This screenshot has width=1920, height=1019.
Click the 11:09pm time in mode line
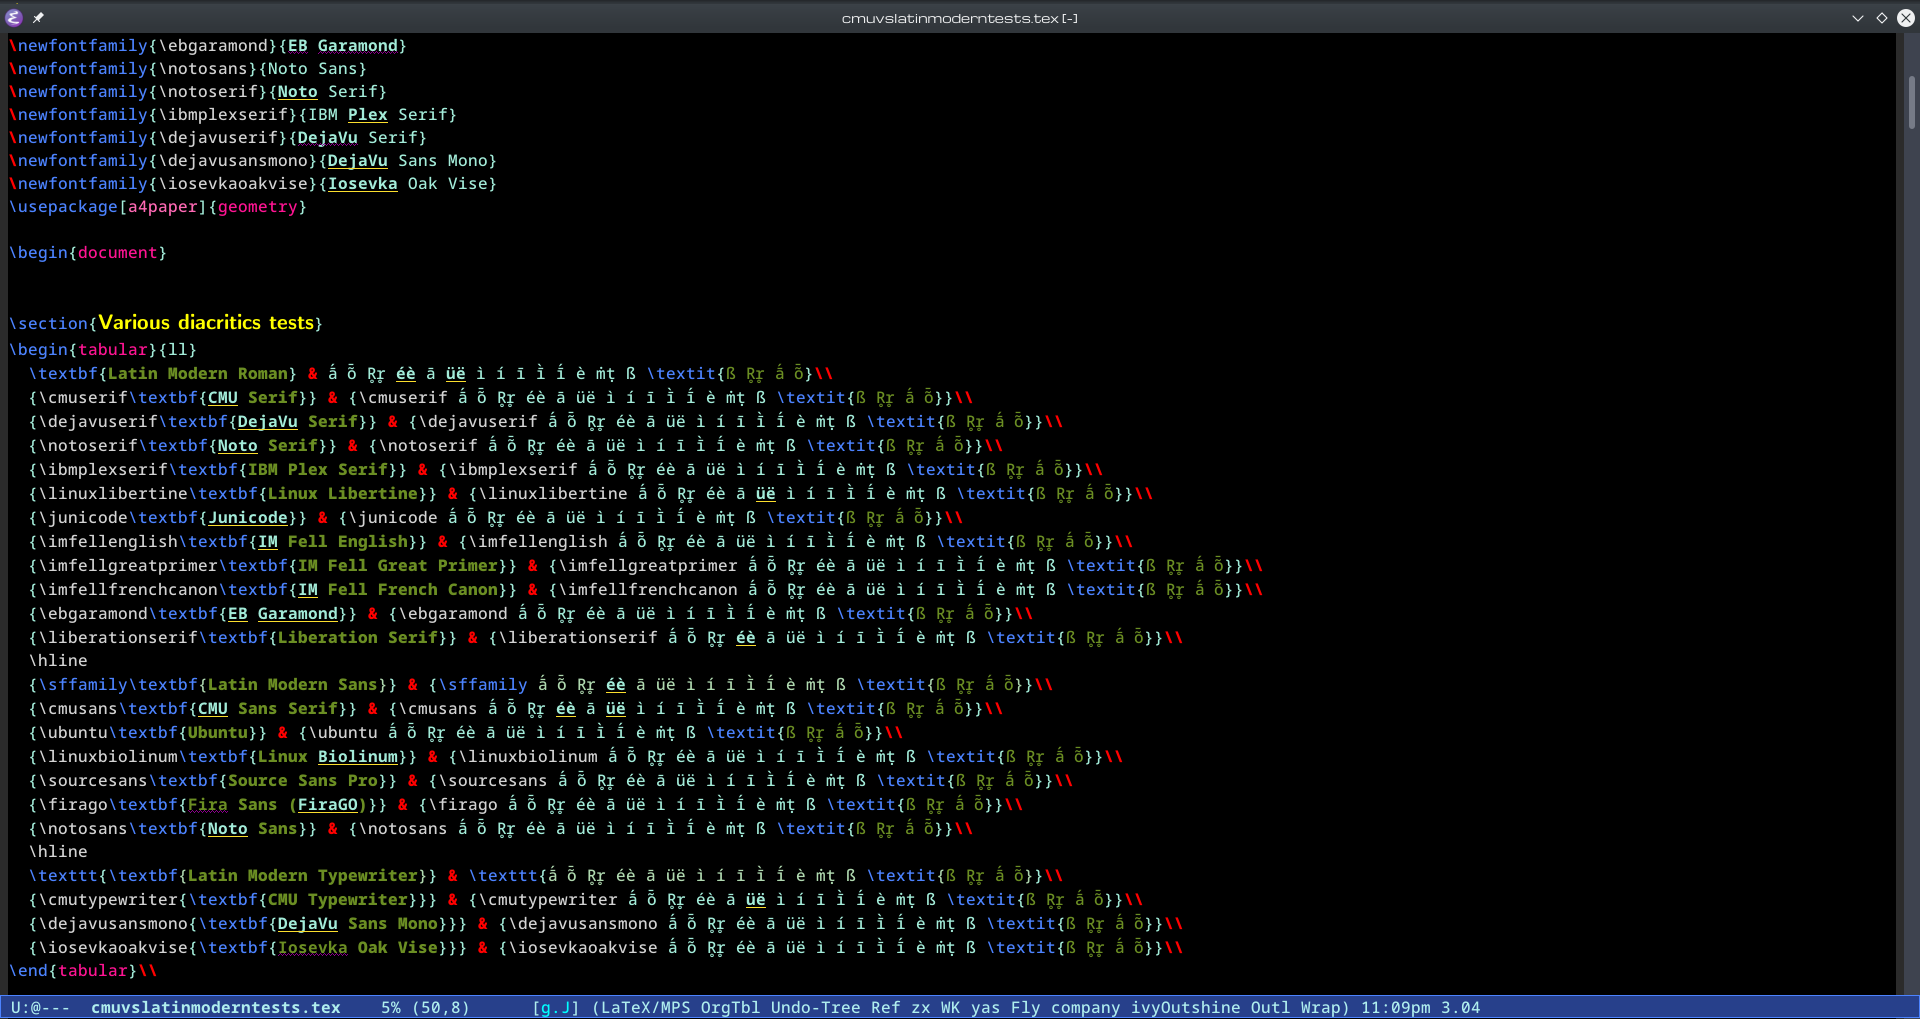(1395, 1007)
